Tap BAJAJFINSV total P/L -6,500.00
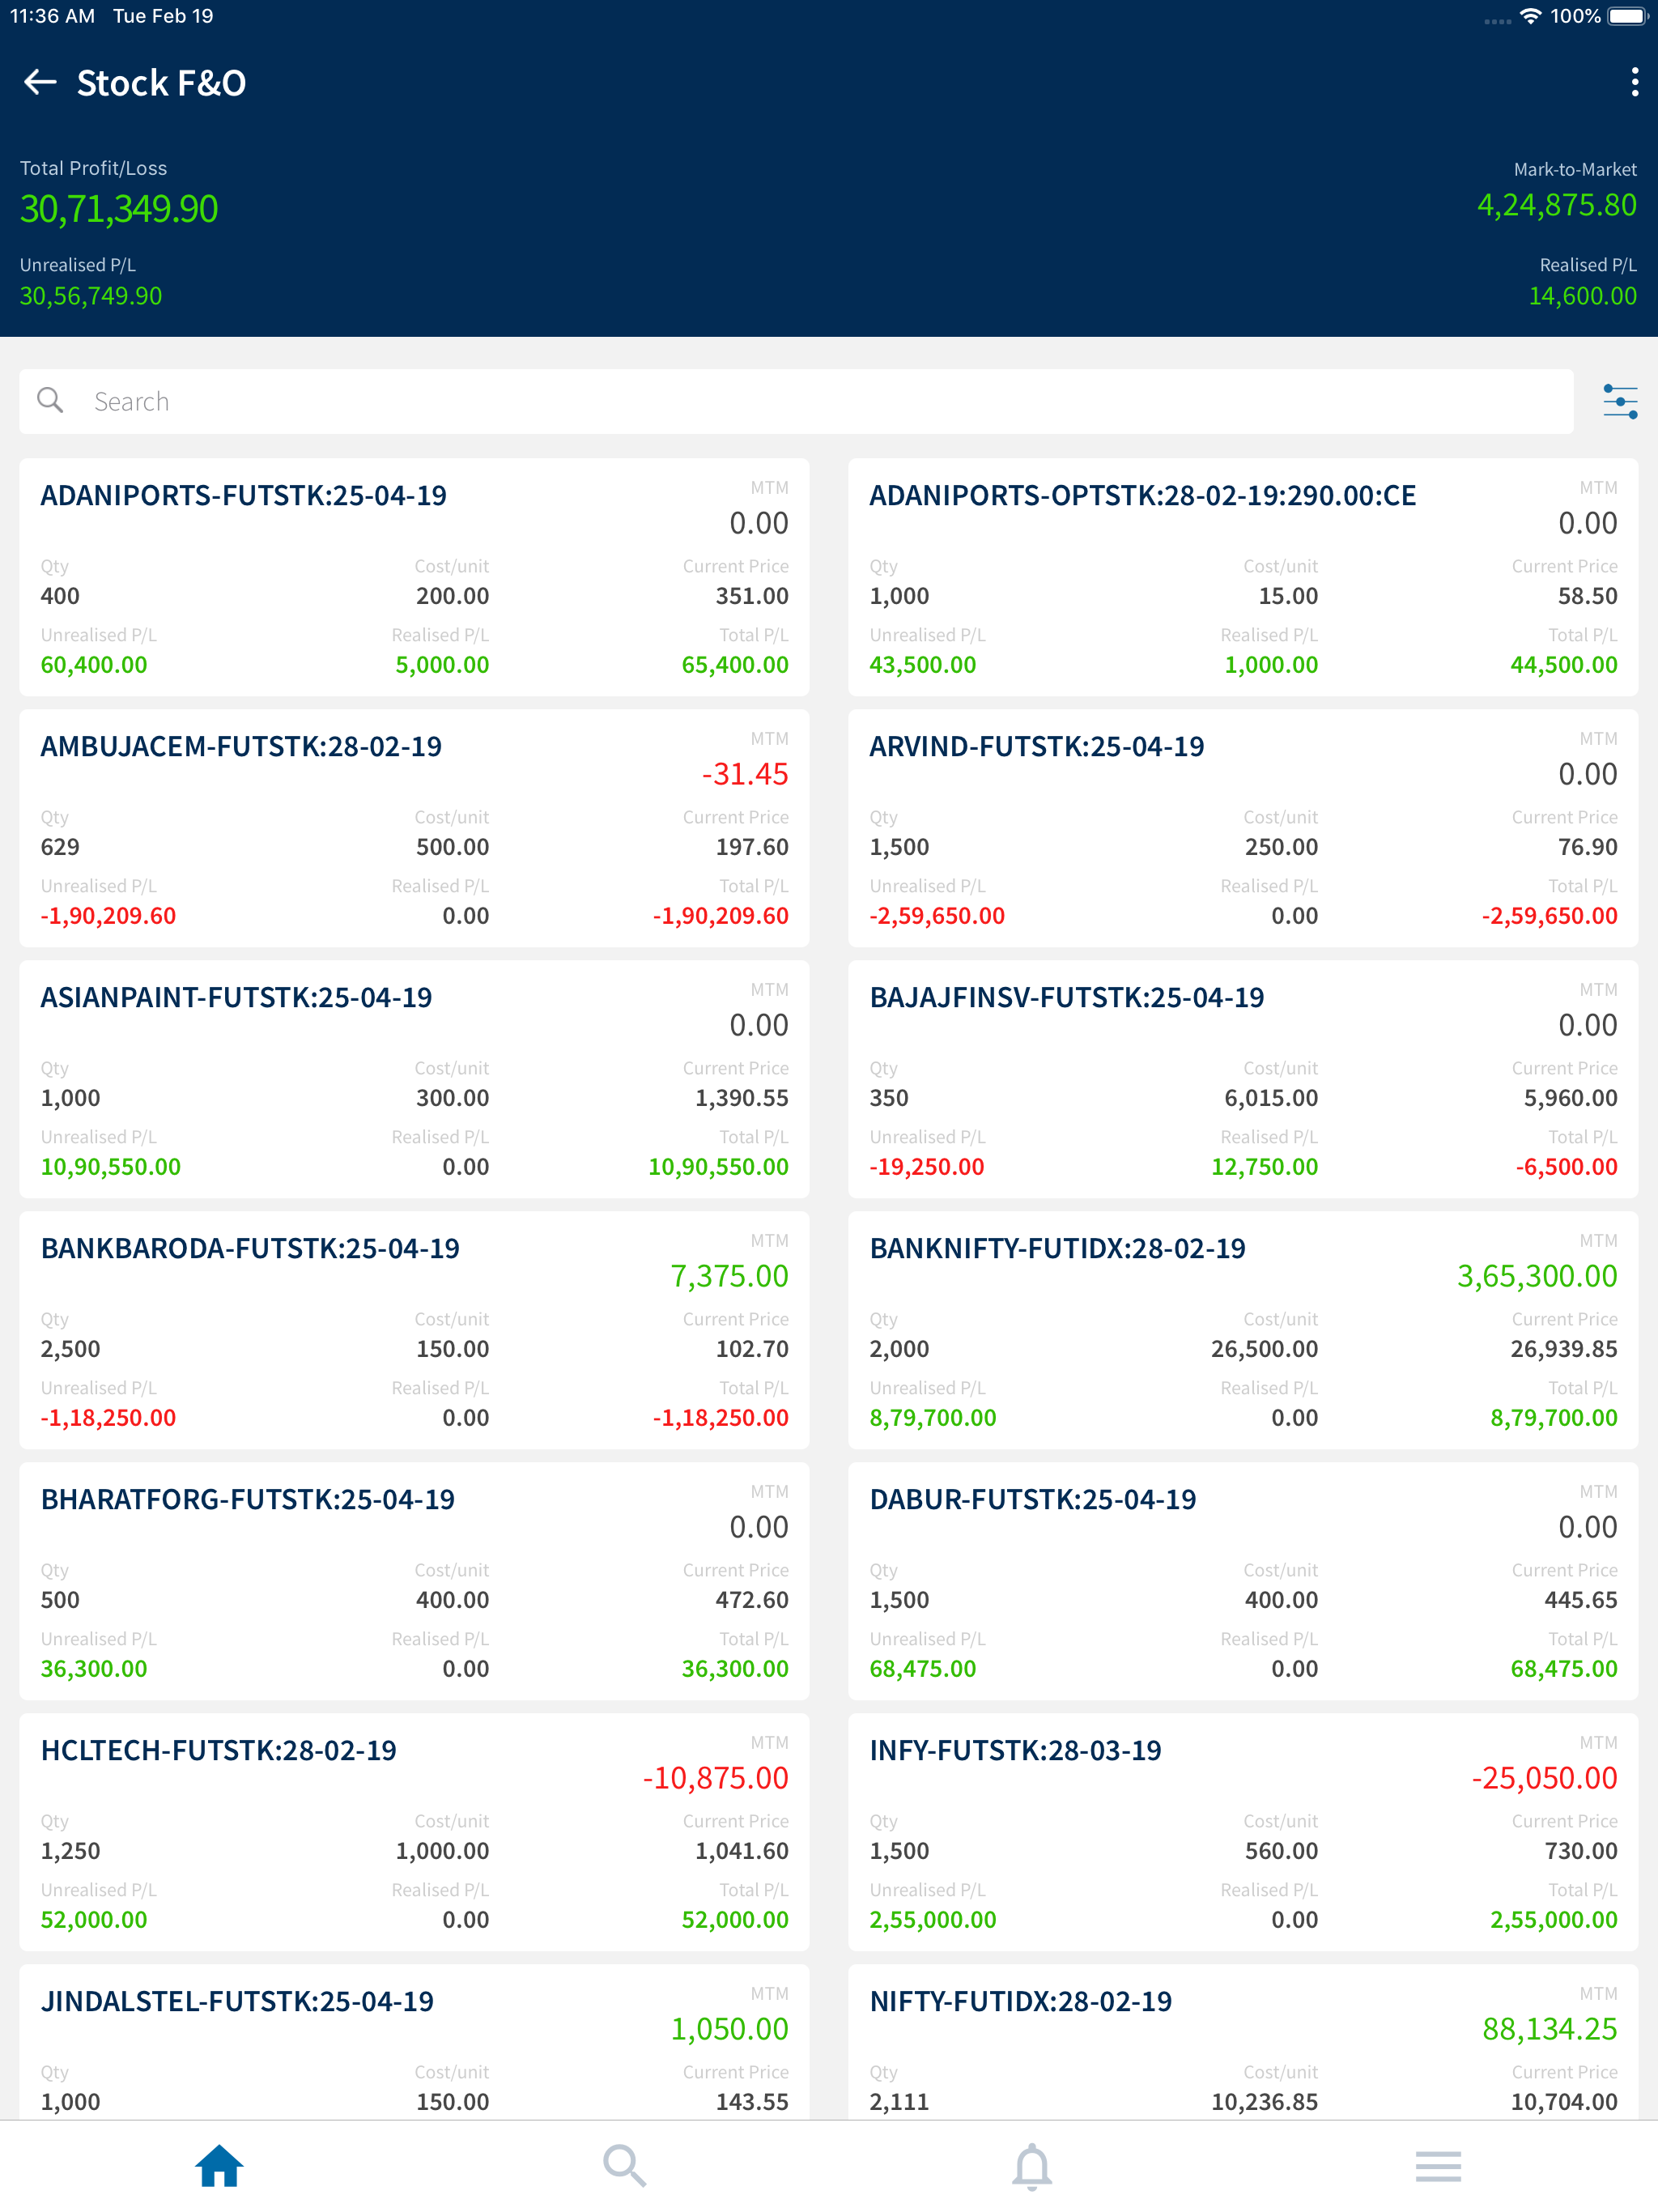 [1566, 1167]
